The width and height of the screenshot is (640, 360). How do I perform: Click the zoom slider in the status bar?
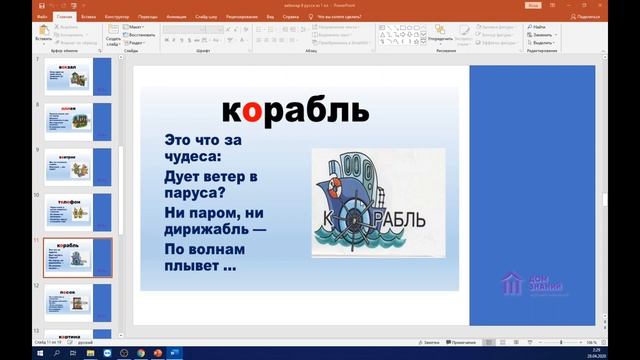(x=561, y=342)
